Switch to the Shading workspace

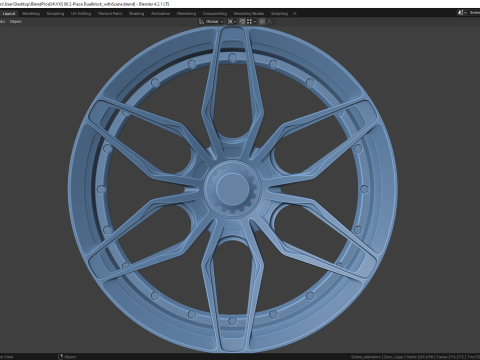(x=137, y=14)
